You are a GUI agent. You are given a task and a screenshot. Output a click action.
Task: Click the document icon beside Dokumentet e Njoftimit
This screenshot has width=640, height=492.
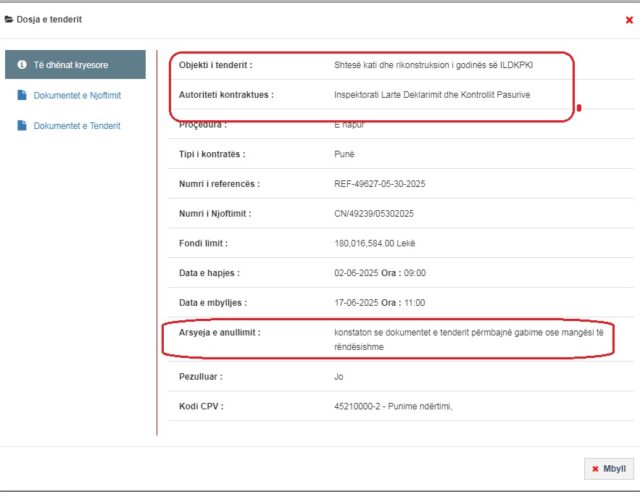22,96
